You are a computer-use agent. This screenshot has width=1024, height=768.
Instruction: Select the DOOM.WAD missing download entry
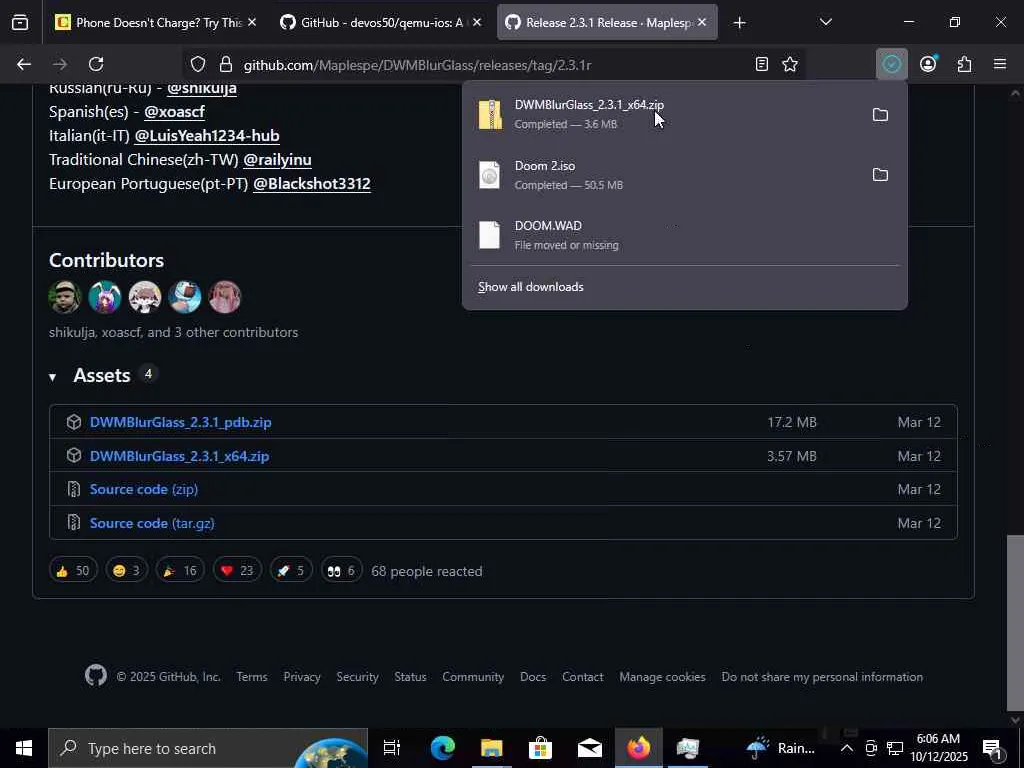[x=684, y=235]
